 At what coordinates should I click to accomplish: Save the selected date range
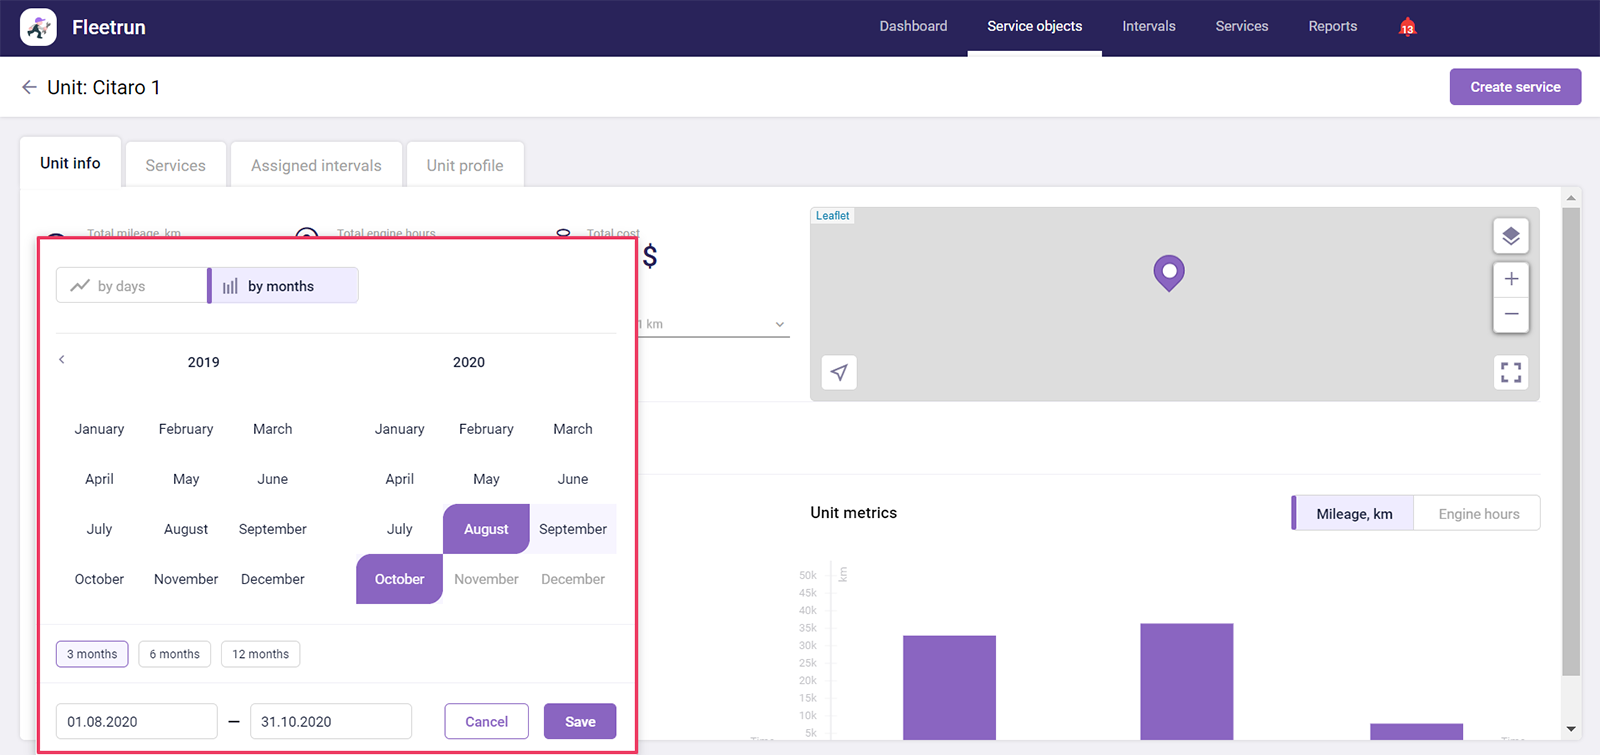click(x=579, y=722)
